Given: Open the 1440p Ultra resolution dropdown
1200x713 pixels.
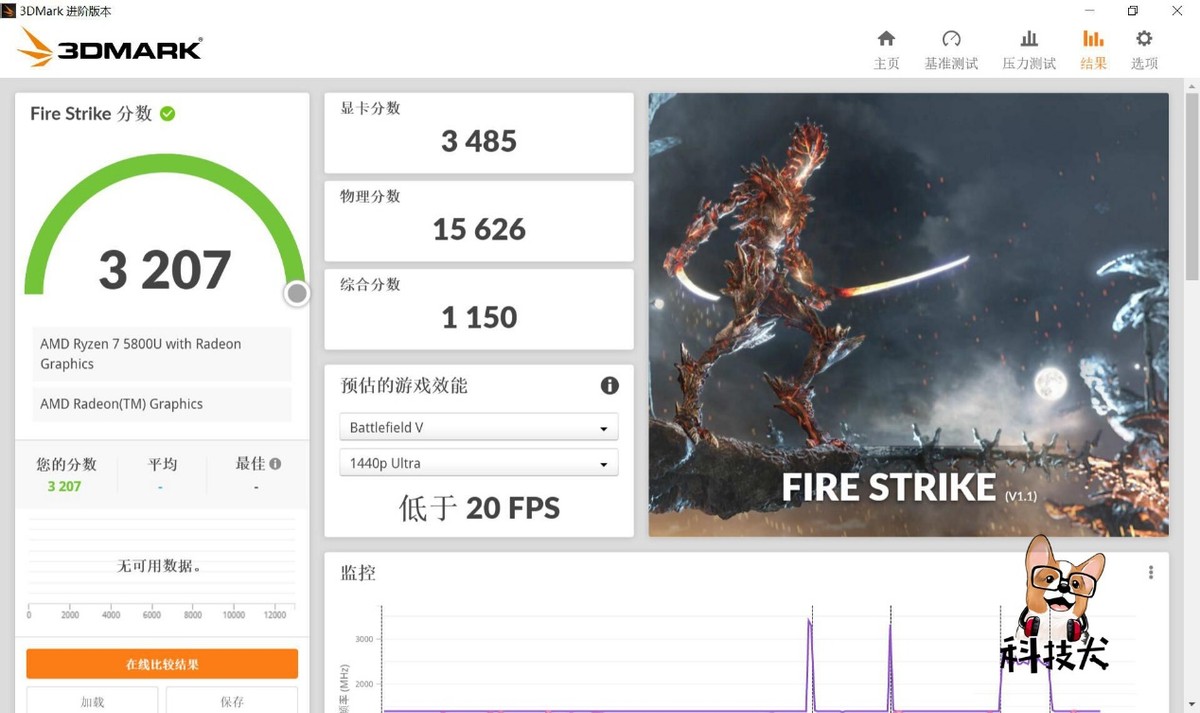Looking at the screenshot, I should pos(479,463).
